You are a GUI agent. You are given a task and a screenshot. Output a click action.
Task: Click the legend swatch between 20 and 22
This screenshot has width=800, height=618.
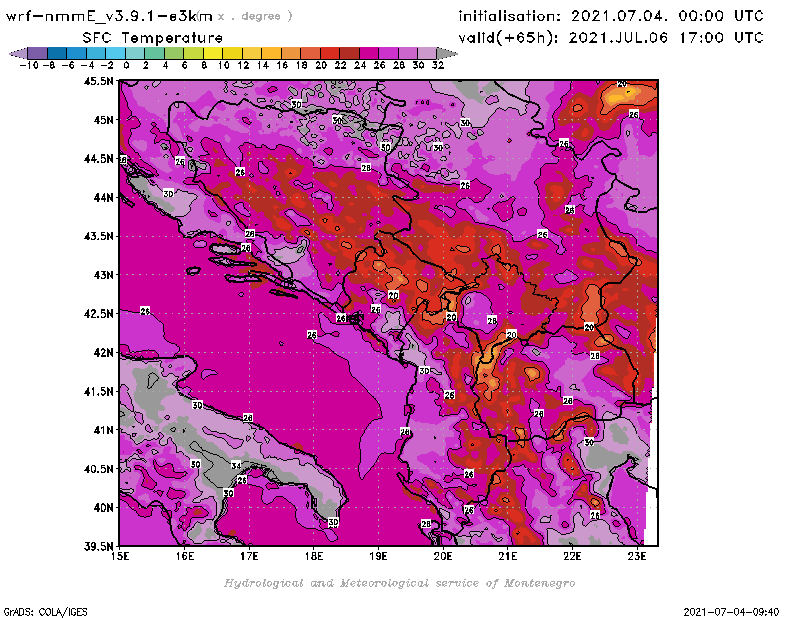[330, 53]
